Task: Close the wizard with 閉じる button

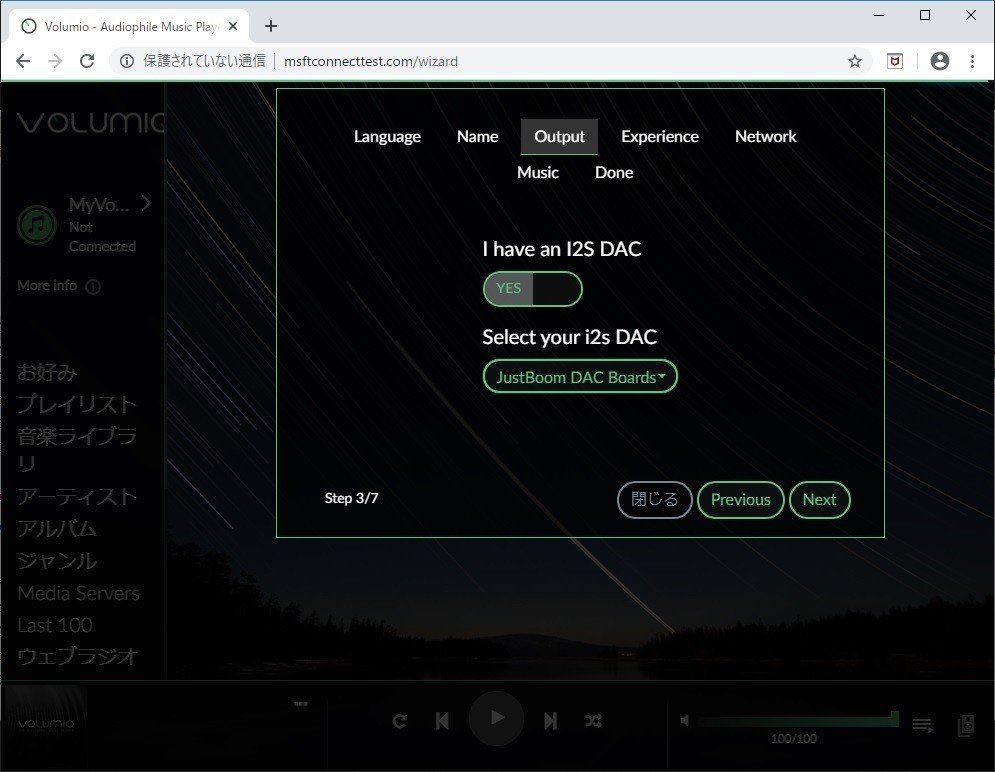Action: [654, 500]
